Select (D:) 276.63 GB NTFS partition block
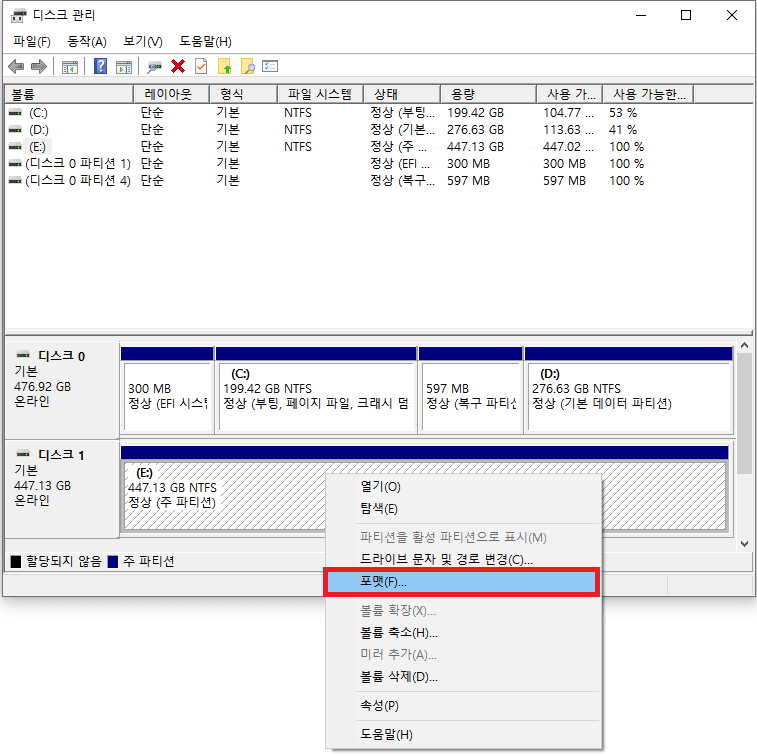This screenshot has width=757, height=756. [x=629, y=390]
